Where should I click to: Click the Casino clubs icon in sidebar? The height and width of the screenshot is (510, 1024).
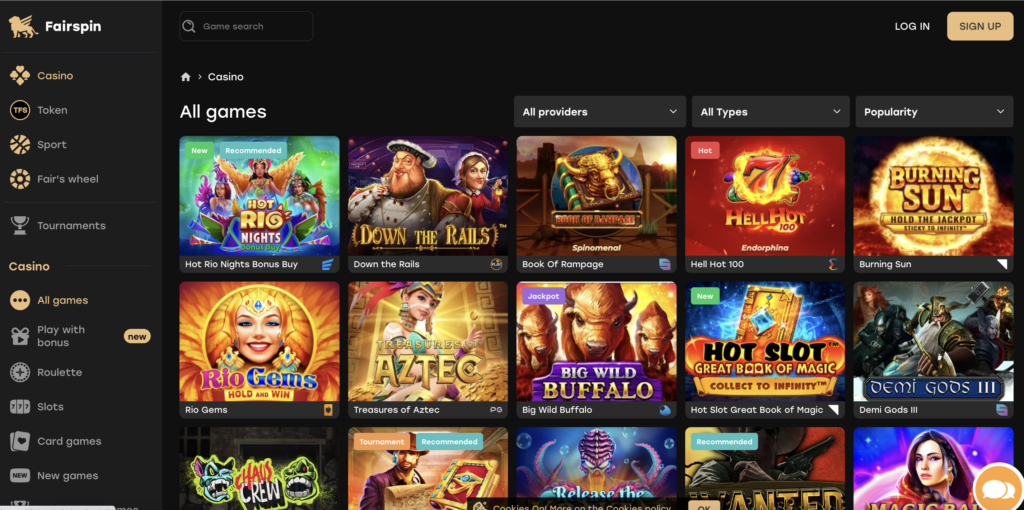pyautogui.click(x=20, y=76)
